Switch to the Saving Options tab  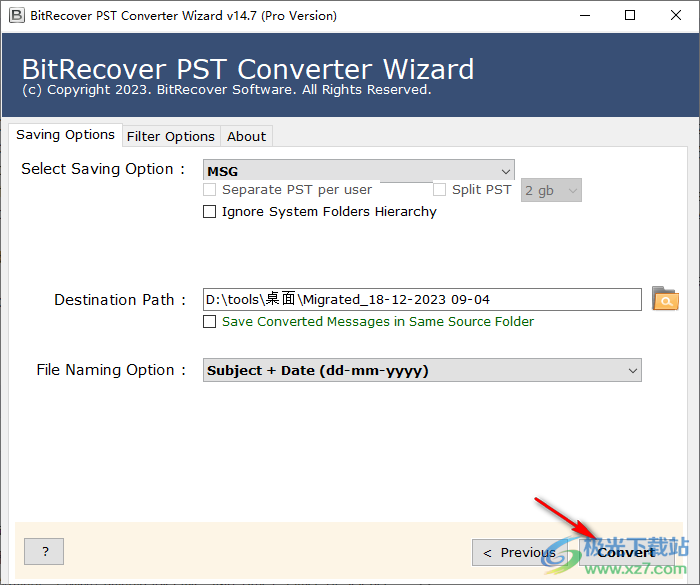(65, 135)
